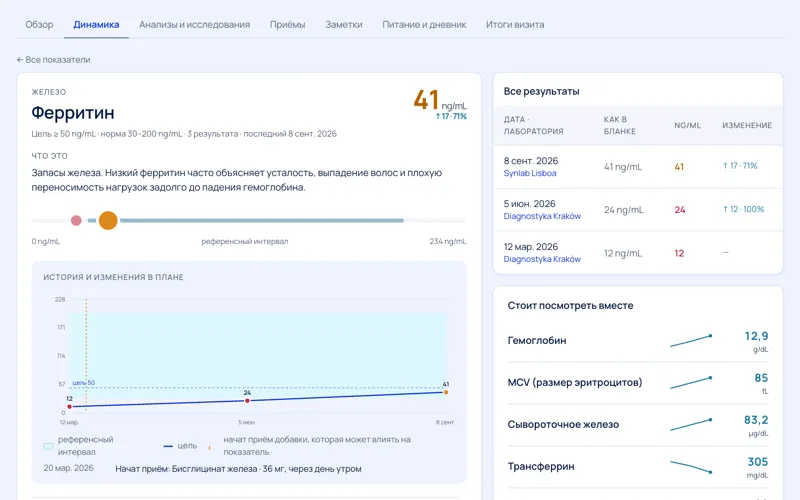
Task: Switch to Анализы и исследования tab
Action: pyautogui.click(x=194, y=24)
